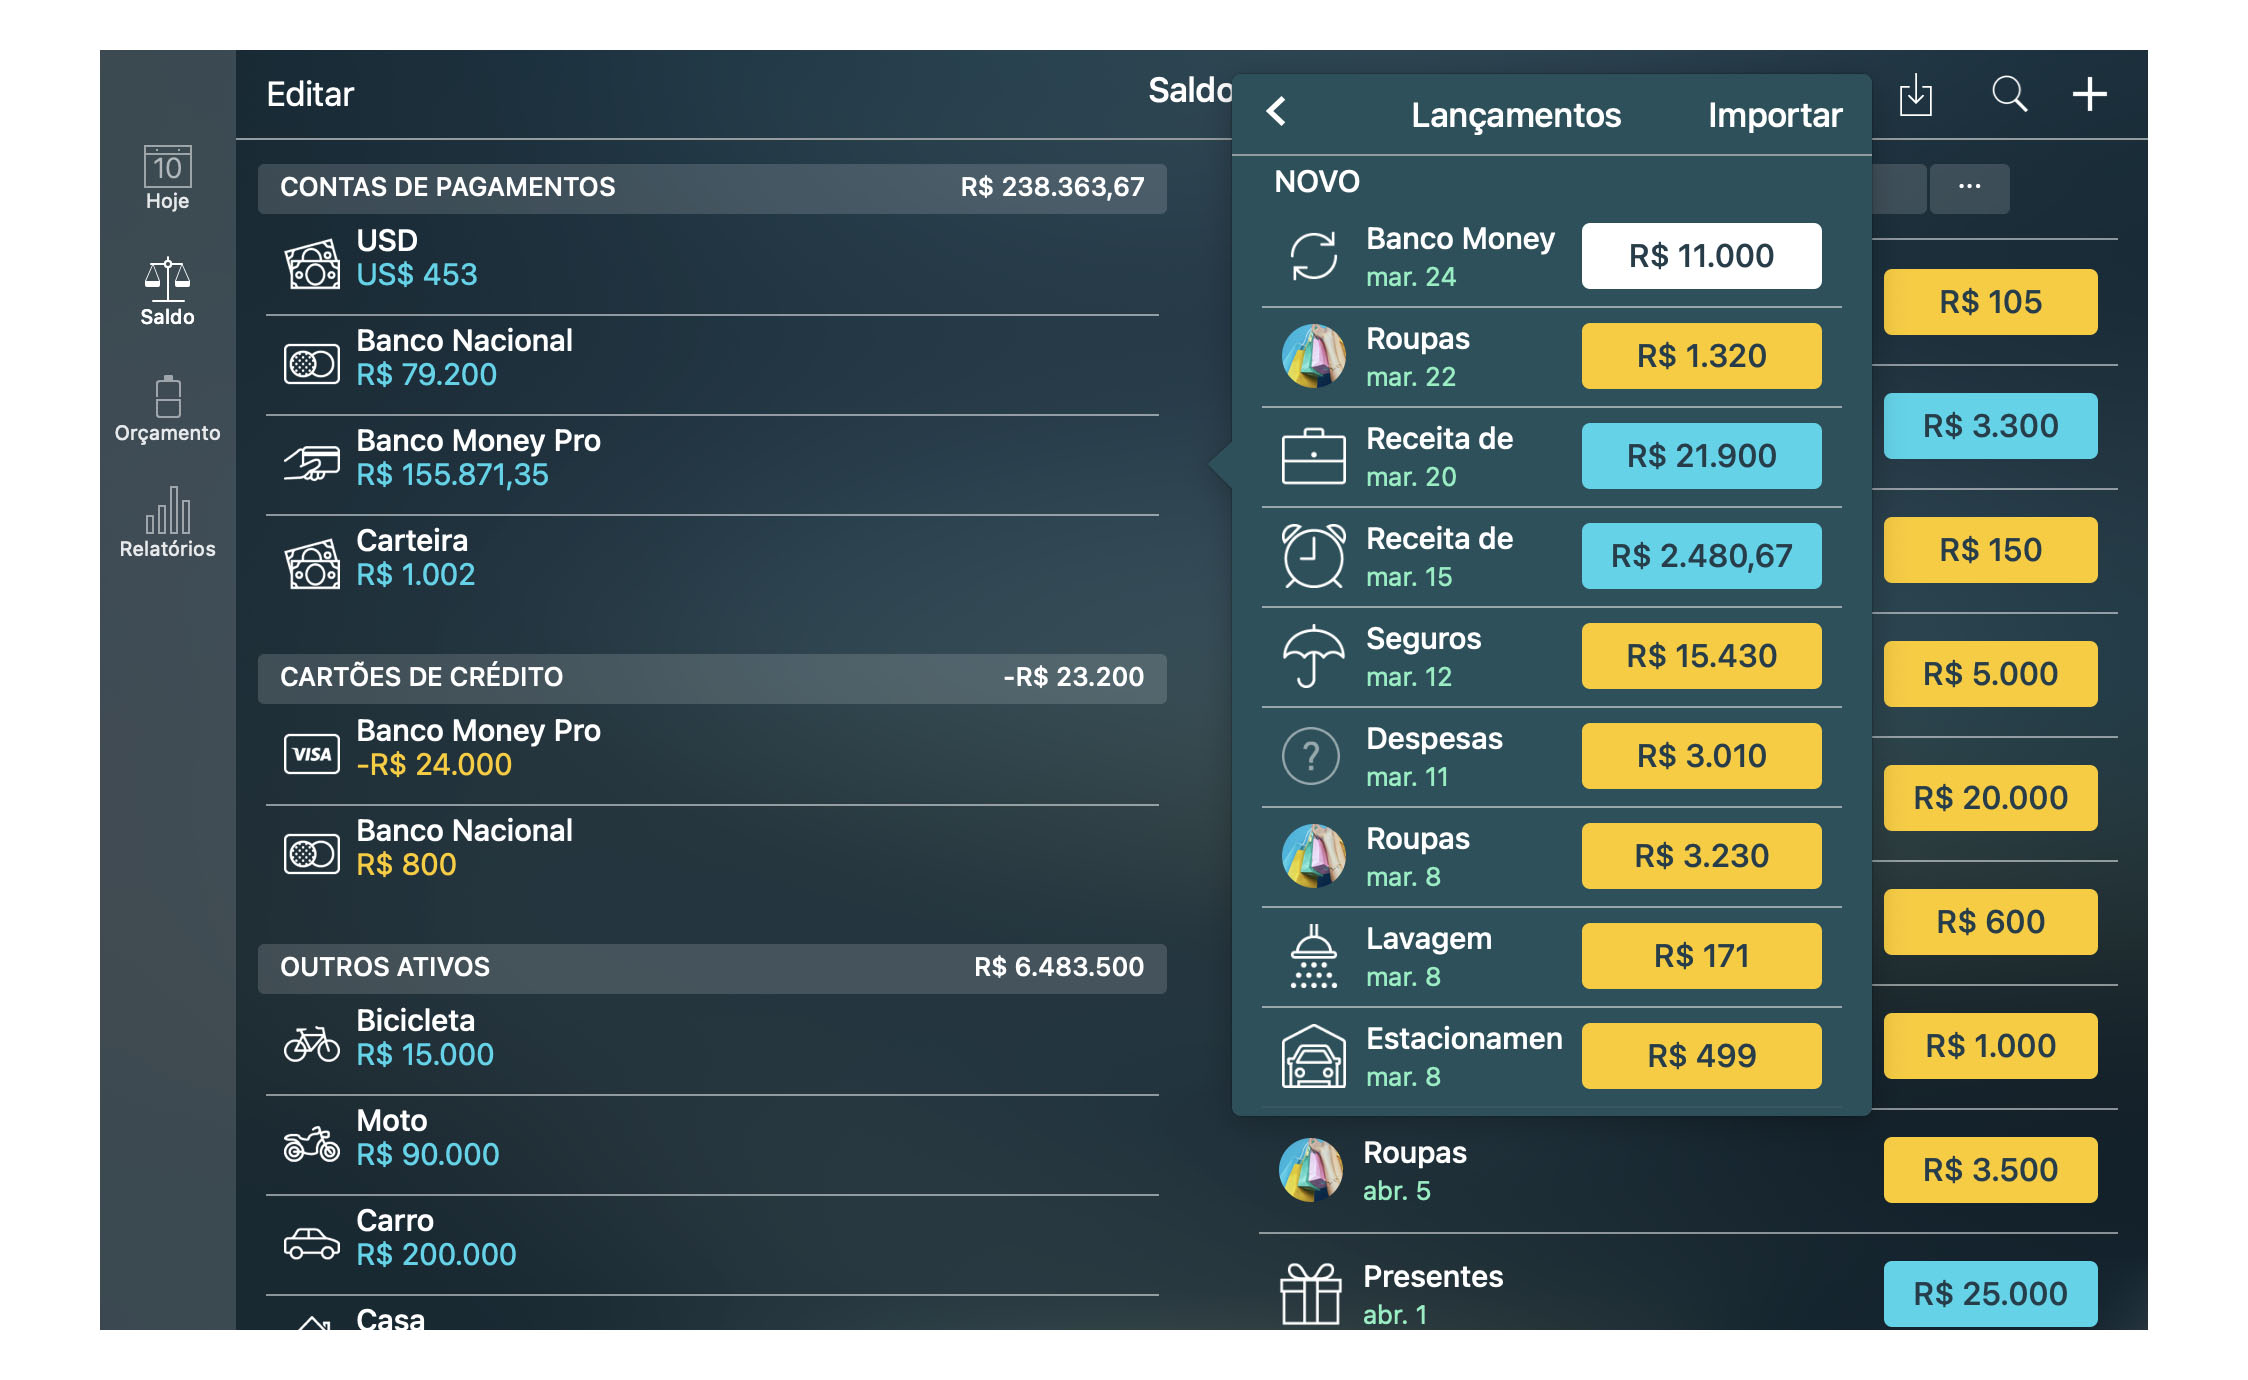The width and height of the screenshot is (2248, 1380).
Task: Click the card icon for Banco Nacional R$ 79.200
Action: click(312, 364)
